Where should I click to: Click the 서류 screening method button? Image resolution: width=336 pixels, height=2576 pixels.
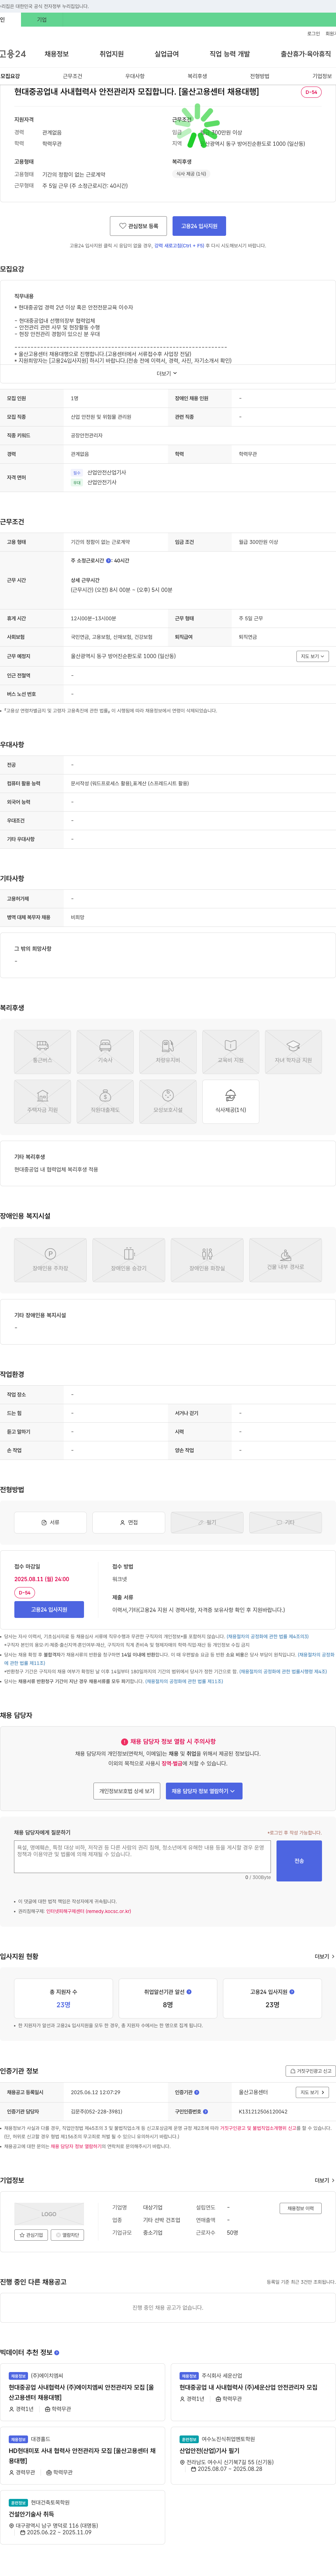[x=50, y=1522]
